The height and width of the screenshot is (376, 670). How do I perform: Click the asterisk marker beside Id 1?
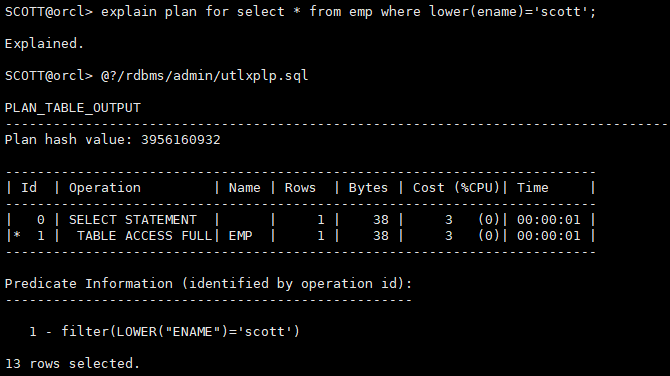point(17,235)
